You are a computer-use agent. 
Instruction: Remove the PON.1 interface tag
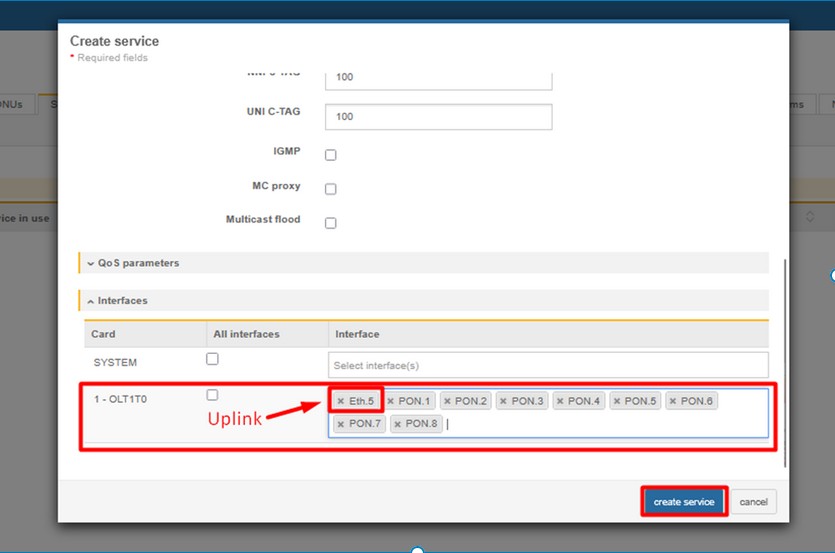(x=391, y=401)
